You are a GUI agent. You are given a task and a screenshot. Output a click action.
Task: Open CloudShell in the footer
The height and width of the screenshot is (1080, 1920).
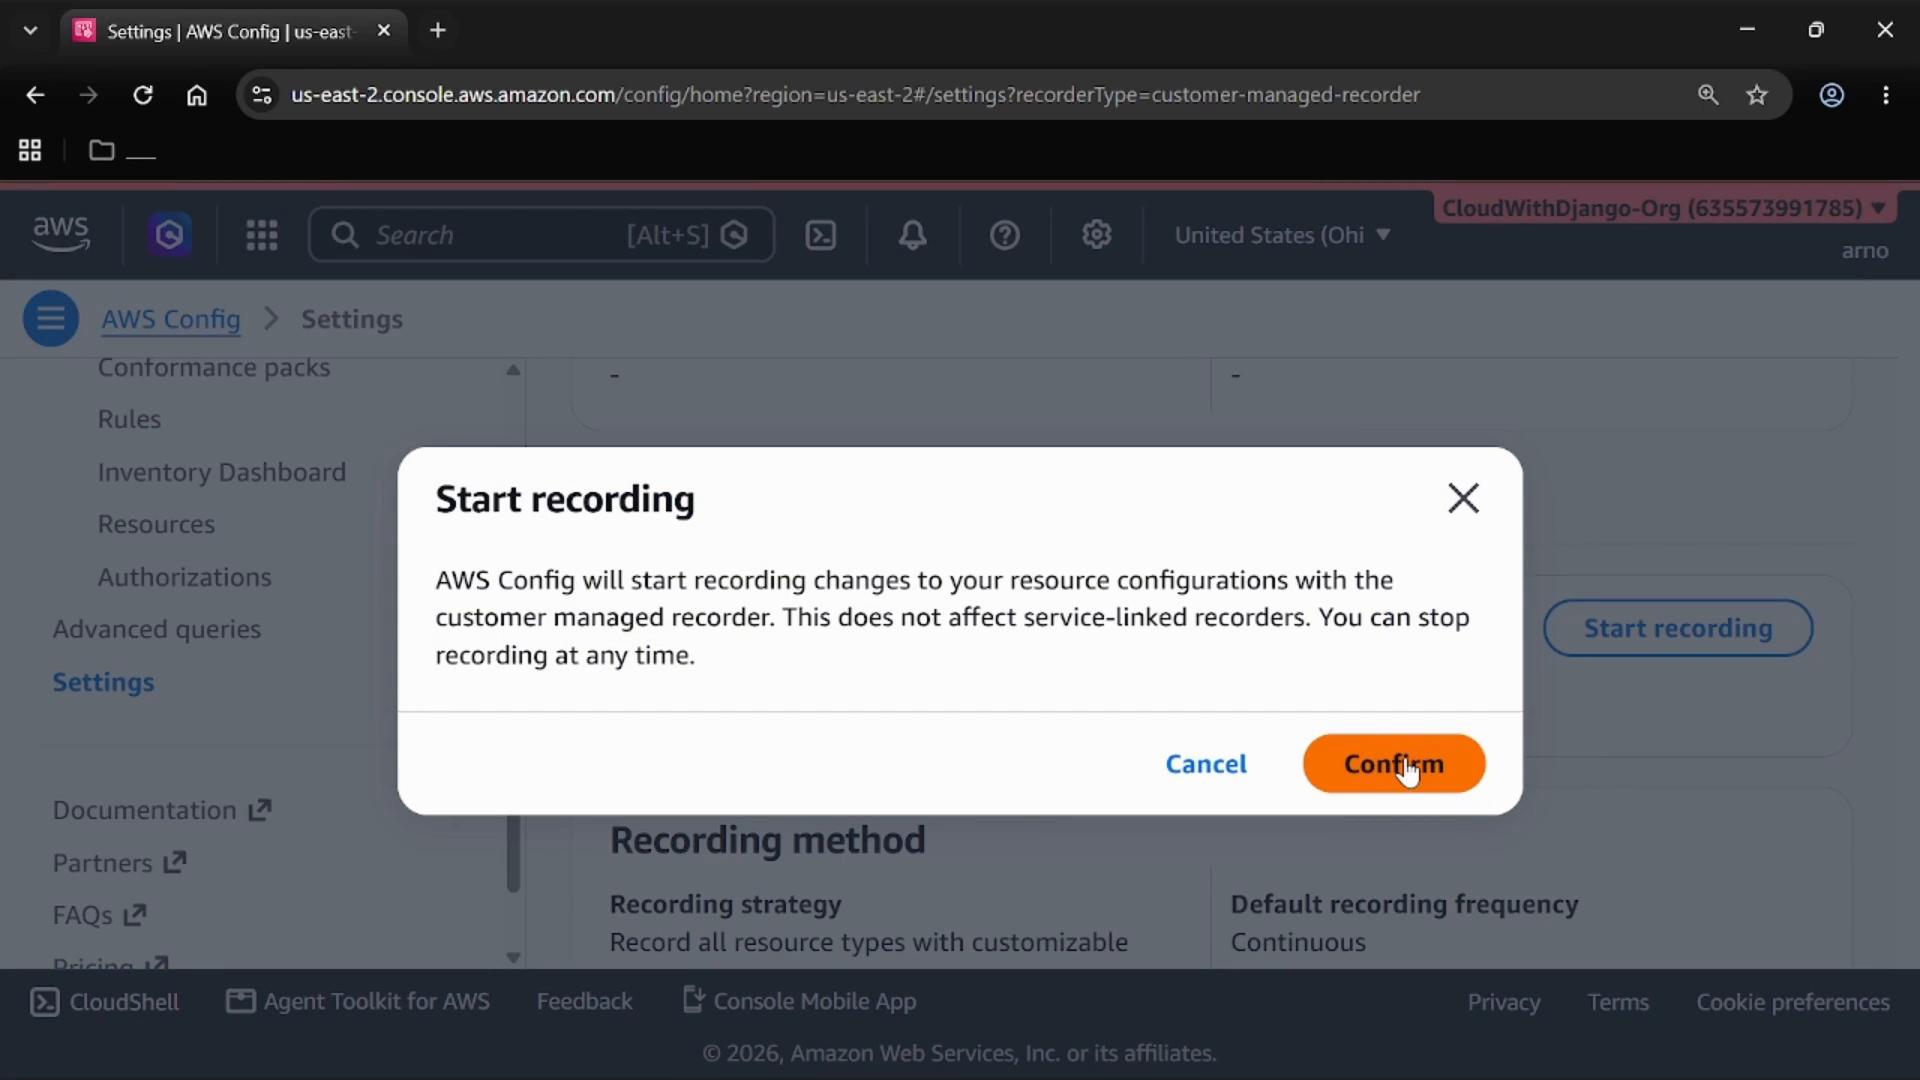[x=105, y=1002]
